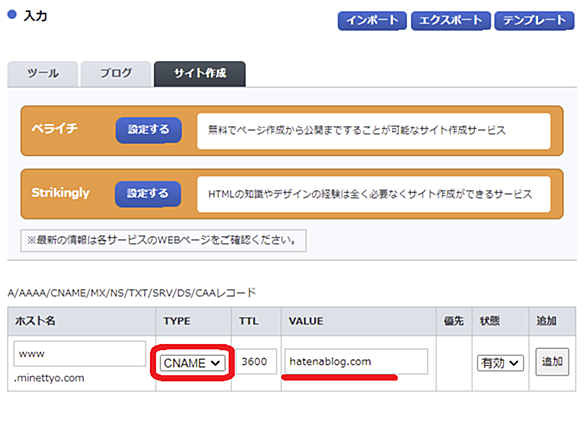This screenshot has width=586, height=426.
Task: Click 設定する for ペライチ
Action: coord(148,130)
